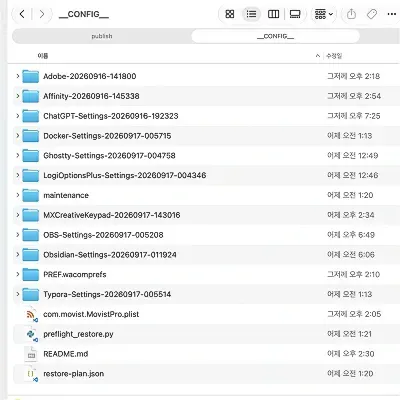
Task: Go back with the left arrow
Action: click(x=22, y=14)
